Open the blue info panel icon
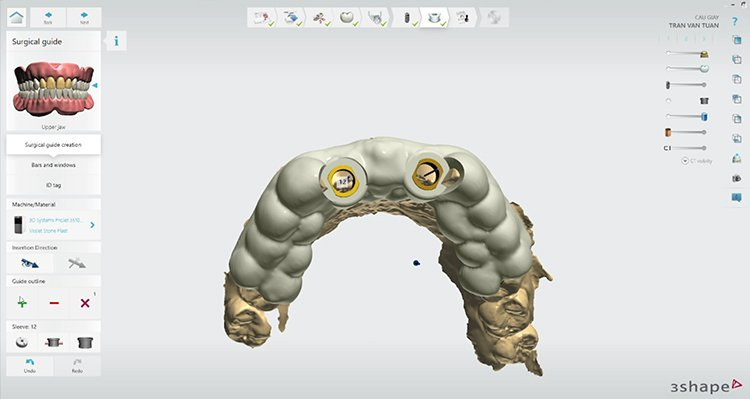This screenshot has height=399, width=750. coord(116,41)
